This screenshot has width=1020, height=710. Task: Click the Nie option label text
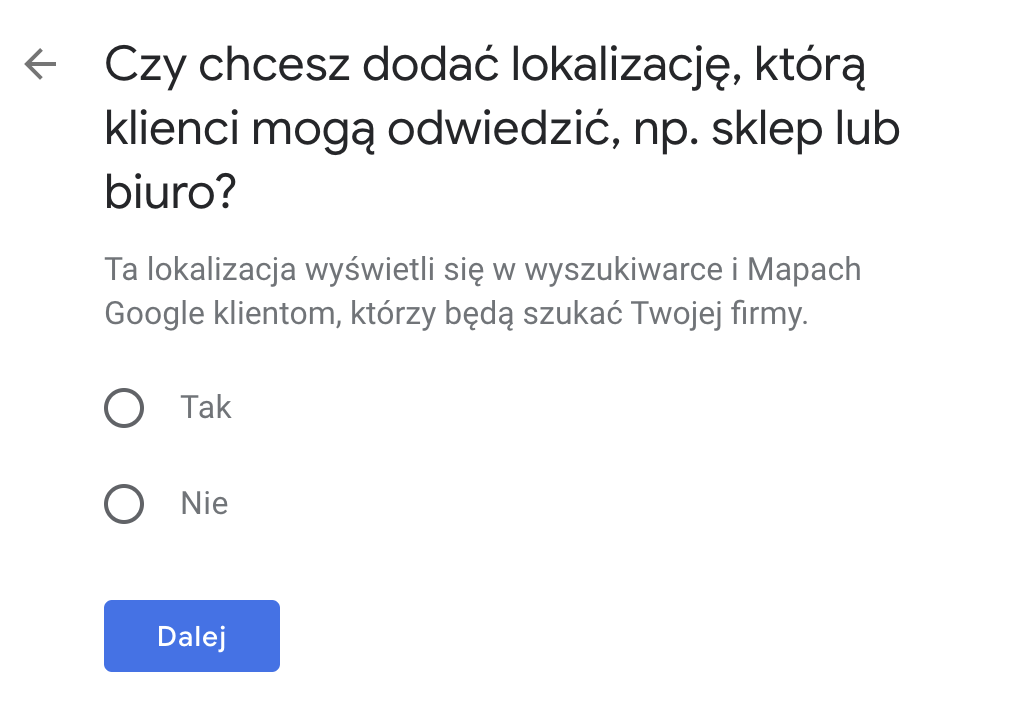204,504
